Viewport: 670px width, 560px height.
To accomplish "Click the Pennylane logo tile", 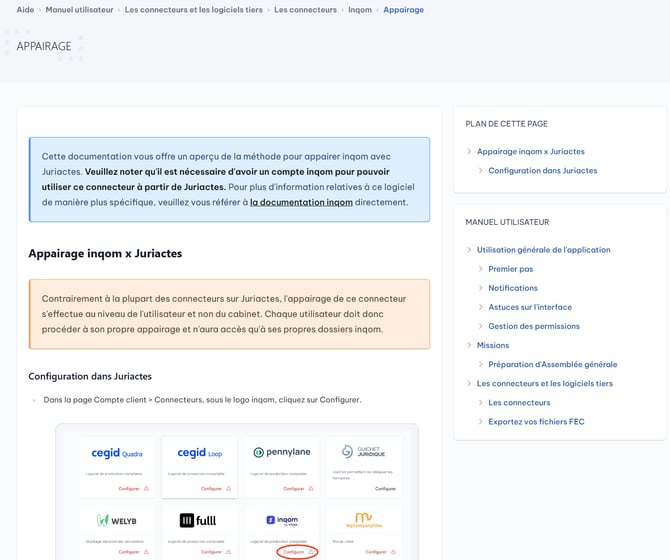I will (281, 453).
